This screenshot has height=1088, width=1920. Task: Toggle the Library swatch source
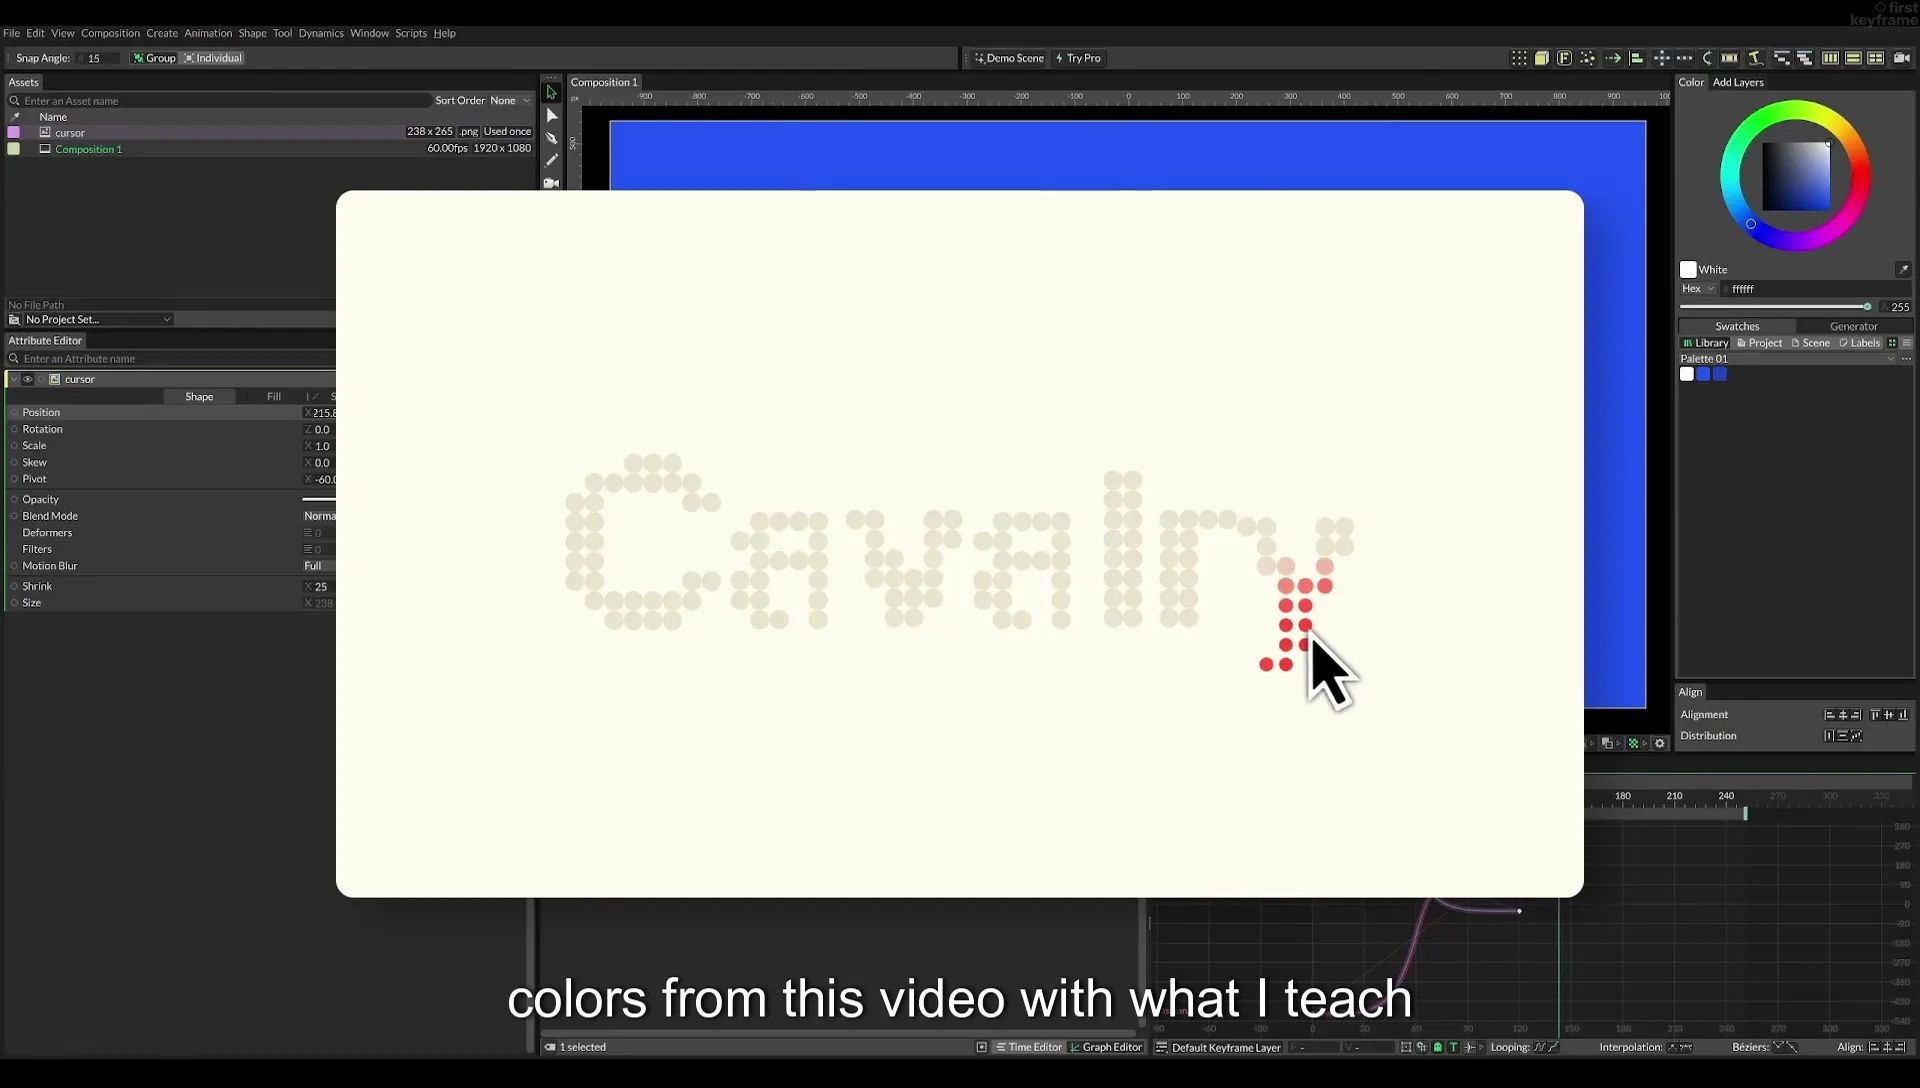[1705, 343]
